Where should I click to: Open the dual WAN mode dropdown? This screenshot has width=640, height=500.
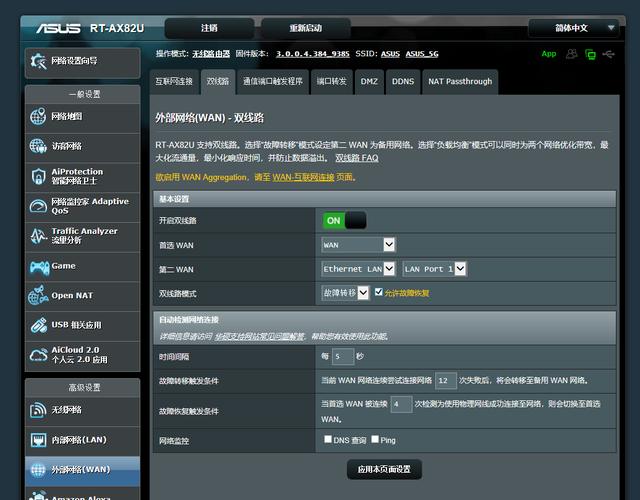click(345, 293)
